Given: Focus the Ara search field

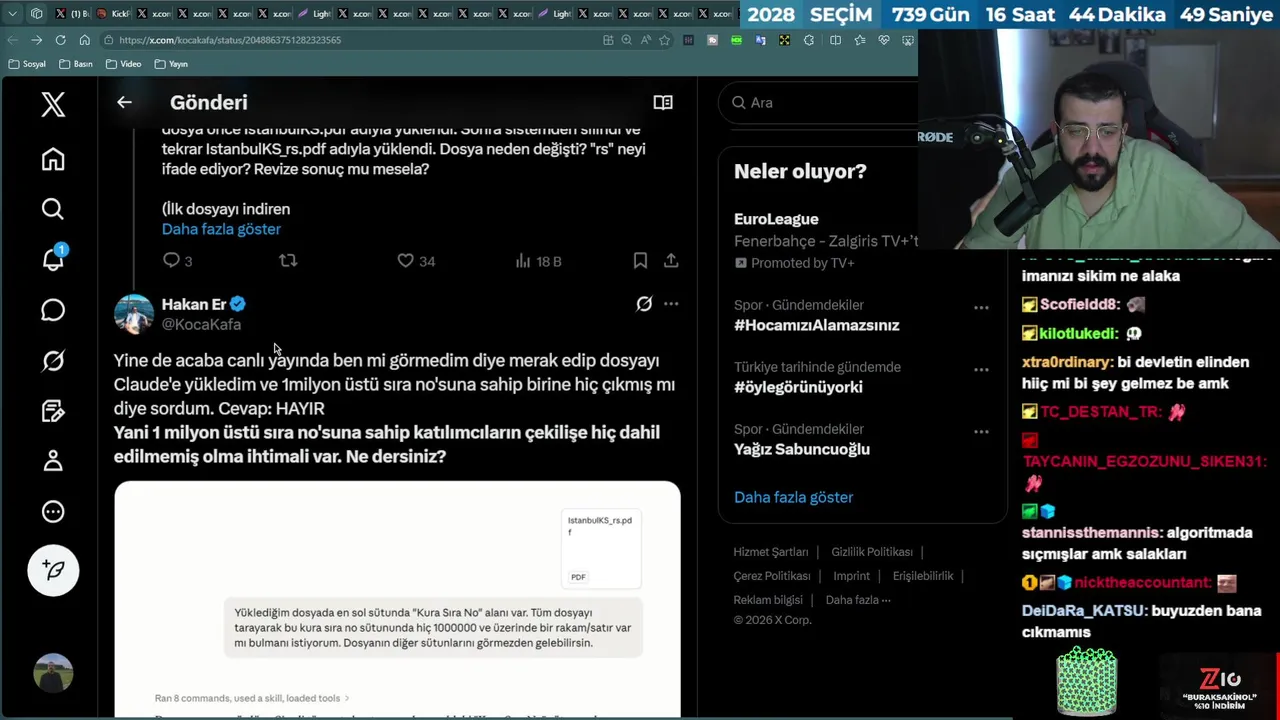Looking at the screenshot, I should (x=822, y=102).
